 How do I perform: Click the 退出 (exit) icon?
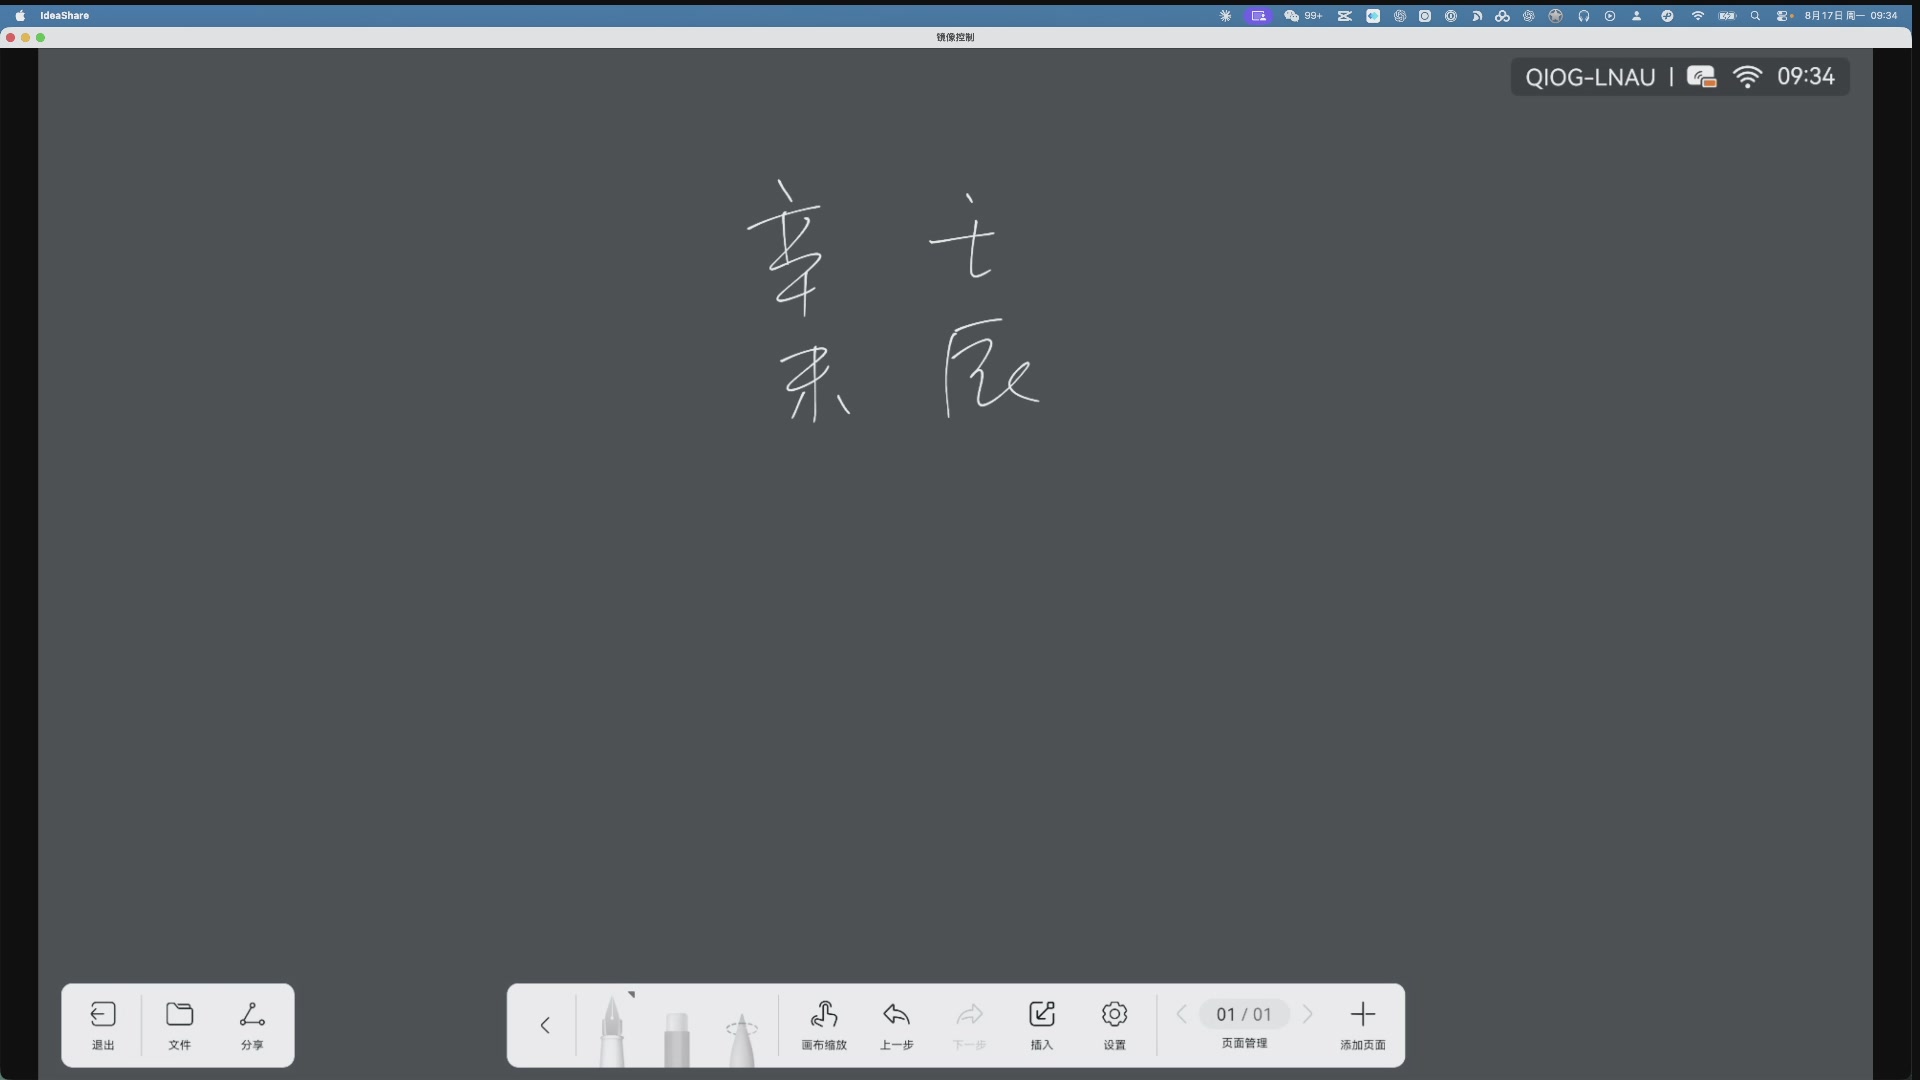tap(103, 1015)
